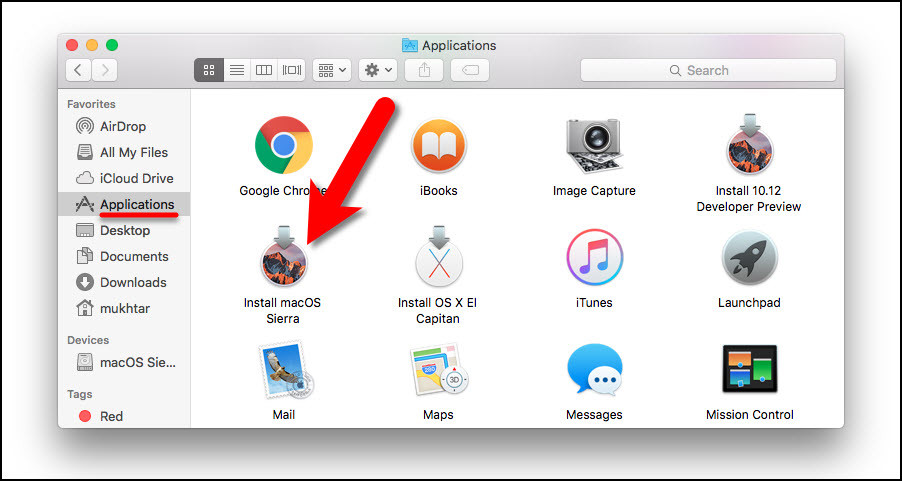Select the iBooks application icon
This screenshot has width=902, height=481.
coord(438,146)
